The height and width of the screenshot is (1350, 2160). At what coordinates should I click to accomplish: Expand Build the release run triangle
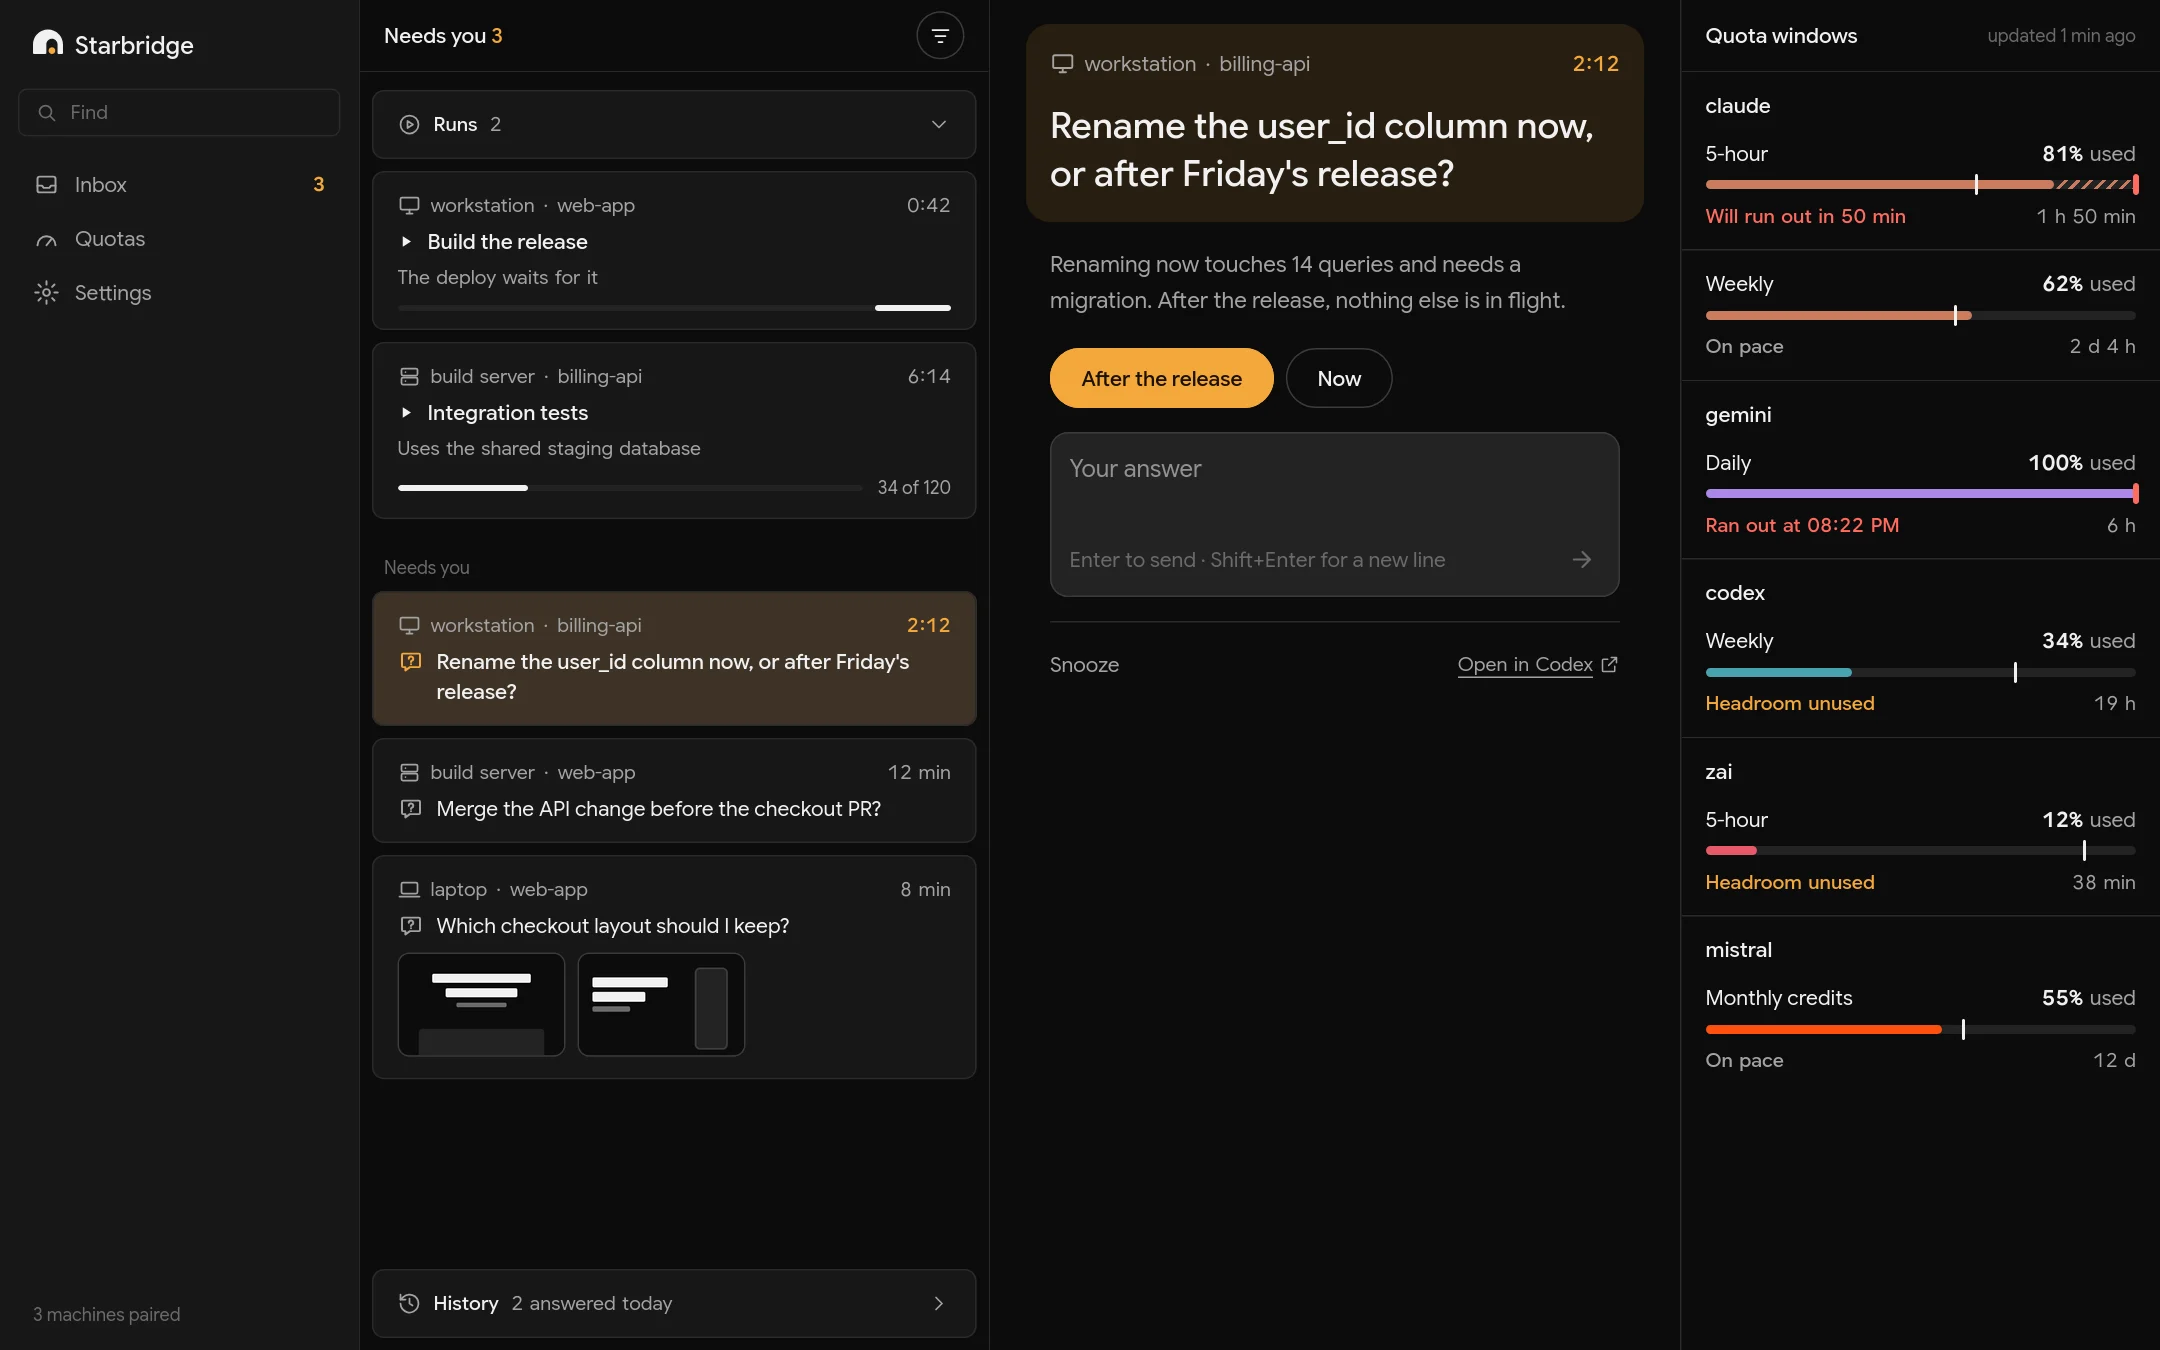coord(406,242)
